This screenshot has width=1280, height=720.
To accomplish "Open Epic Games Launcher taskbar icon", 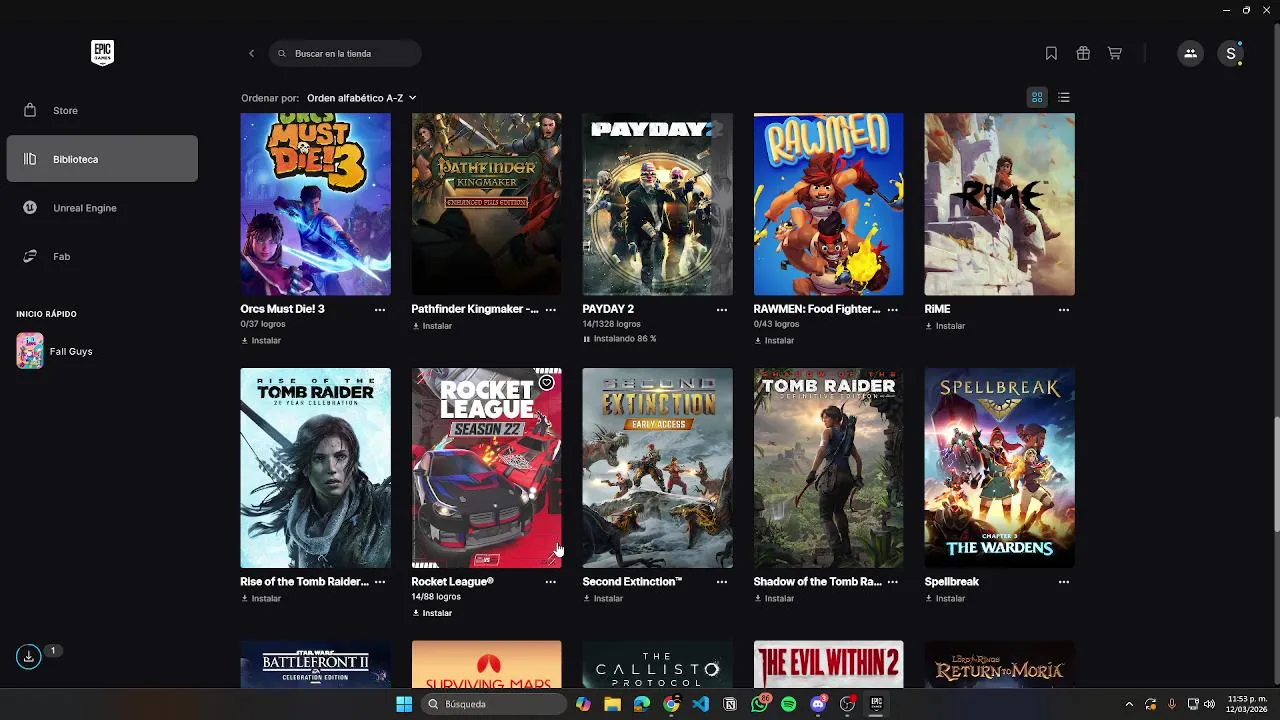I will pyautogui.click(x=876, y=704).
